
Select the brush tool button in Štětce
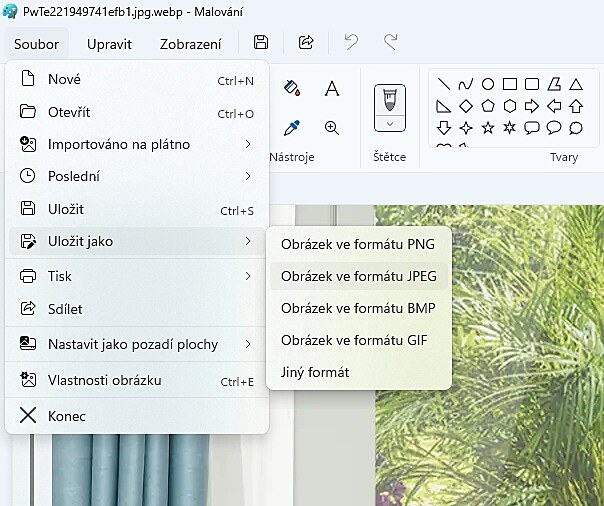(x=389, y=99)
